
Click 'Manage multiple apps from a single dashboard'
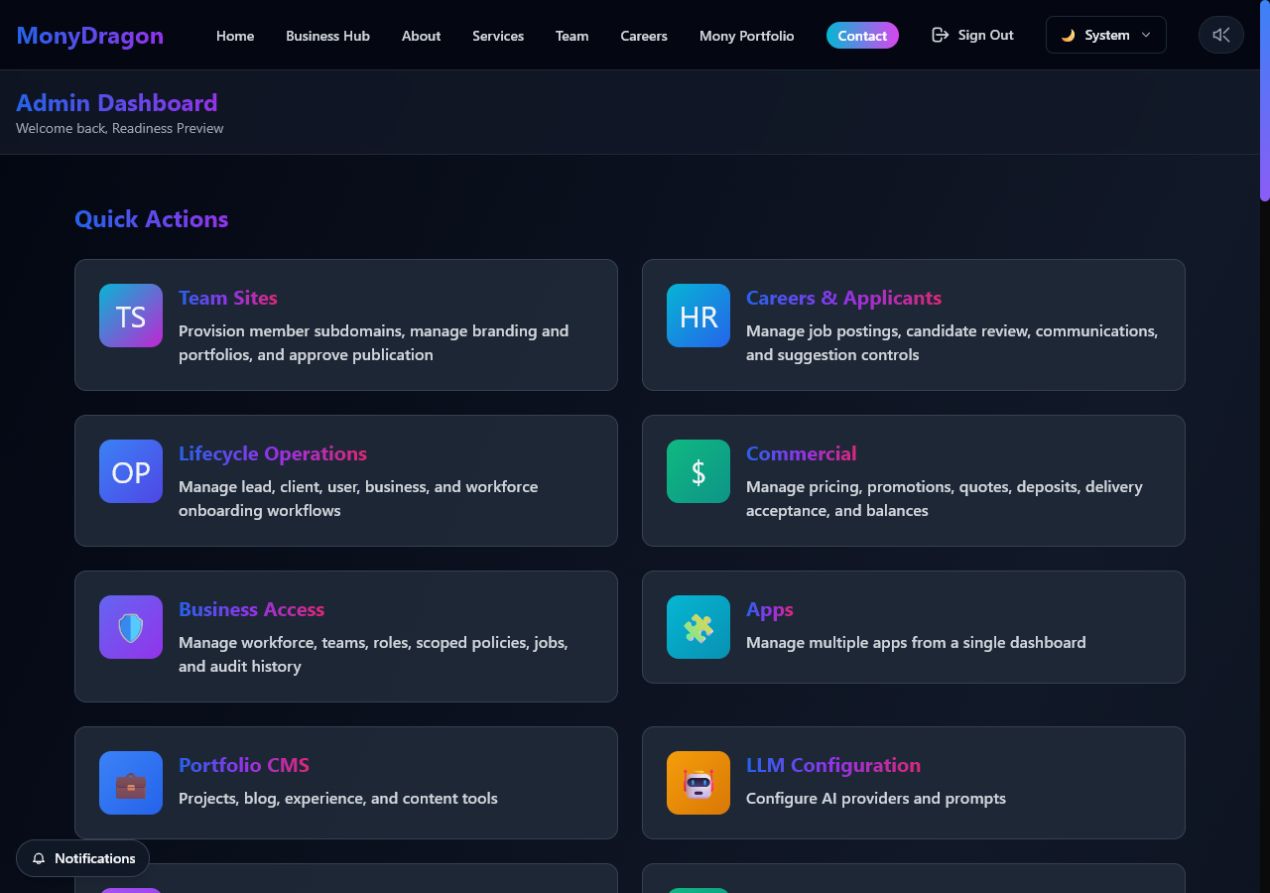[x=916, y=643]
